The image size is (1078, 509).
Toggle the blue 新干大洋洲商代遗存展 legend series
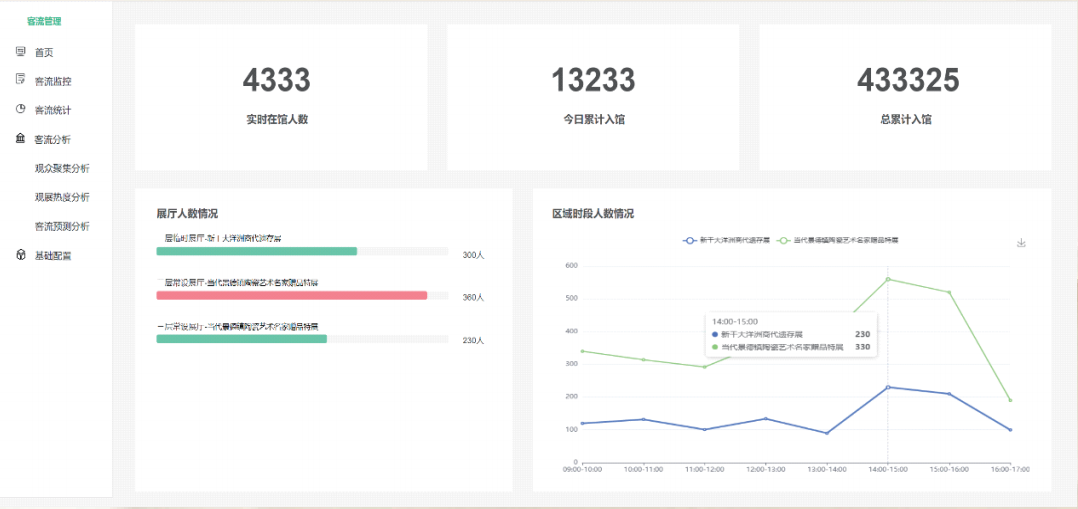(726, 241)
